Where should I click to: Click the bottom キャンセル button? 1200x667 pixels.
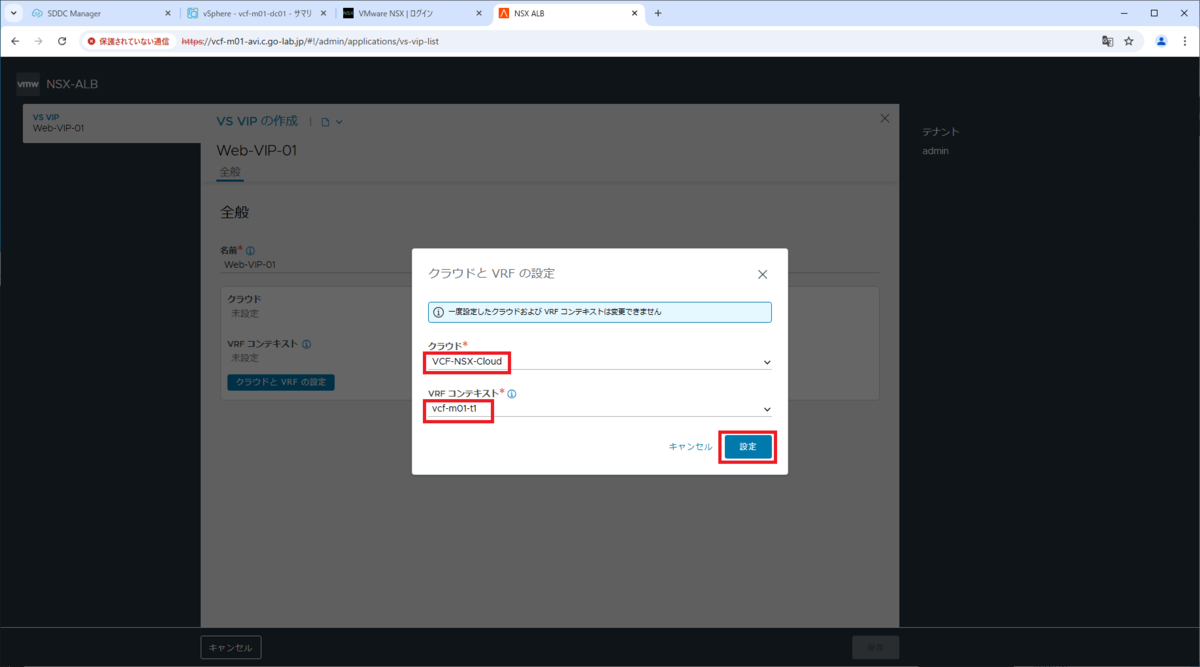tap(231, 647)
